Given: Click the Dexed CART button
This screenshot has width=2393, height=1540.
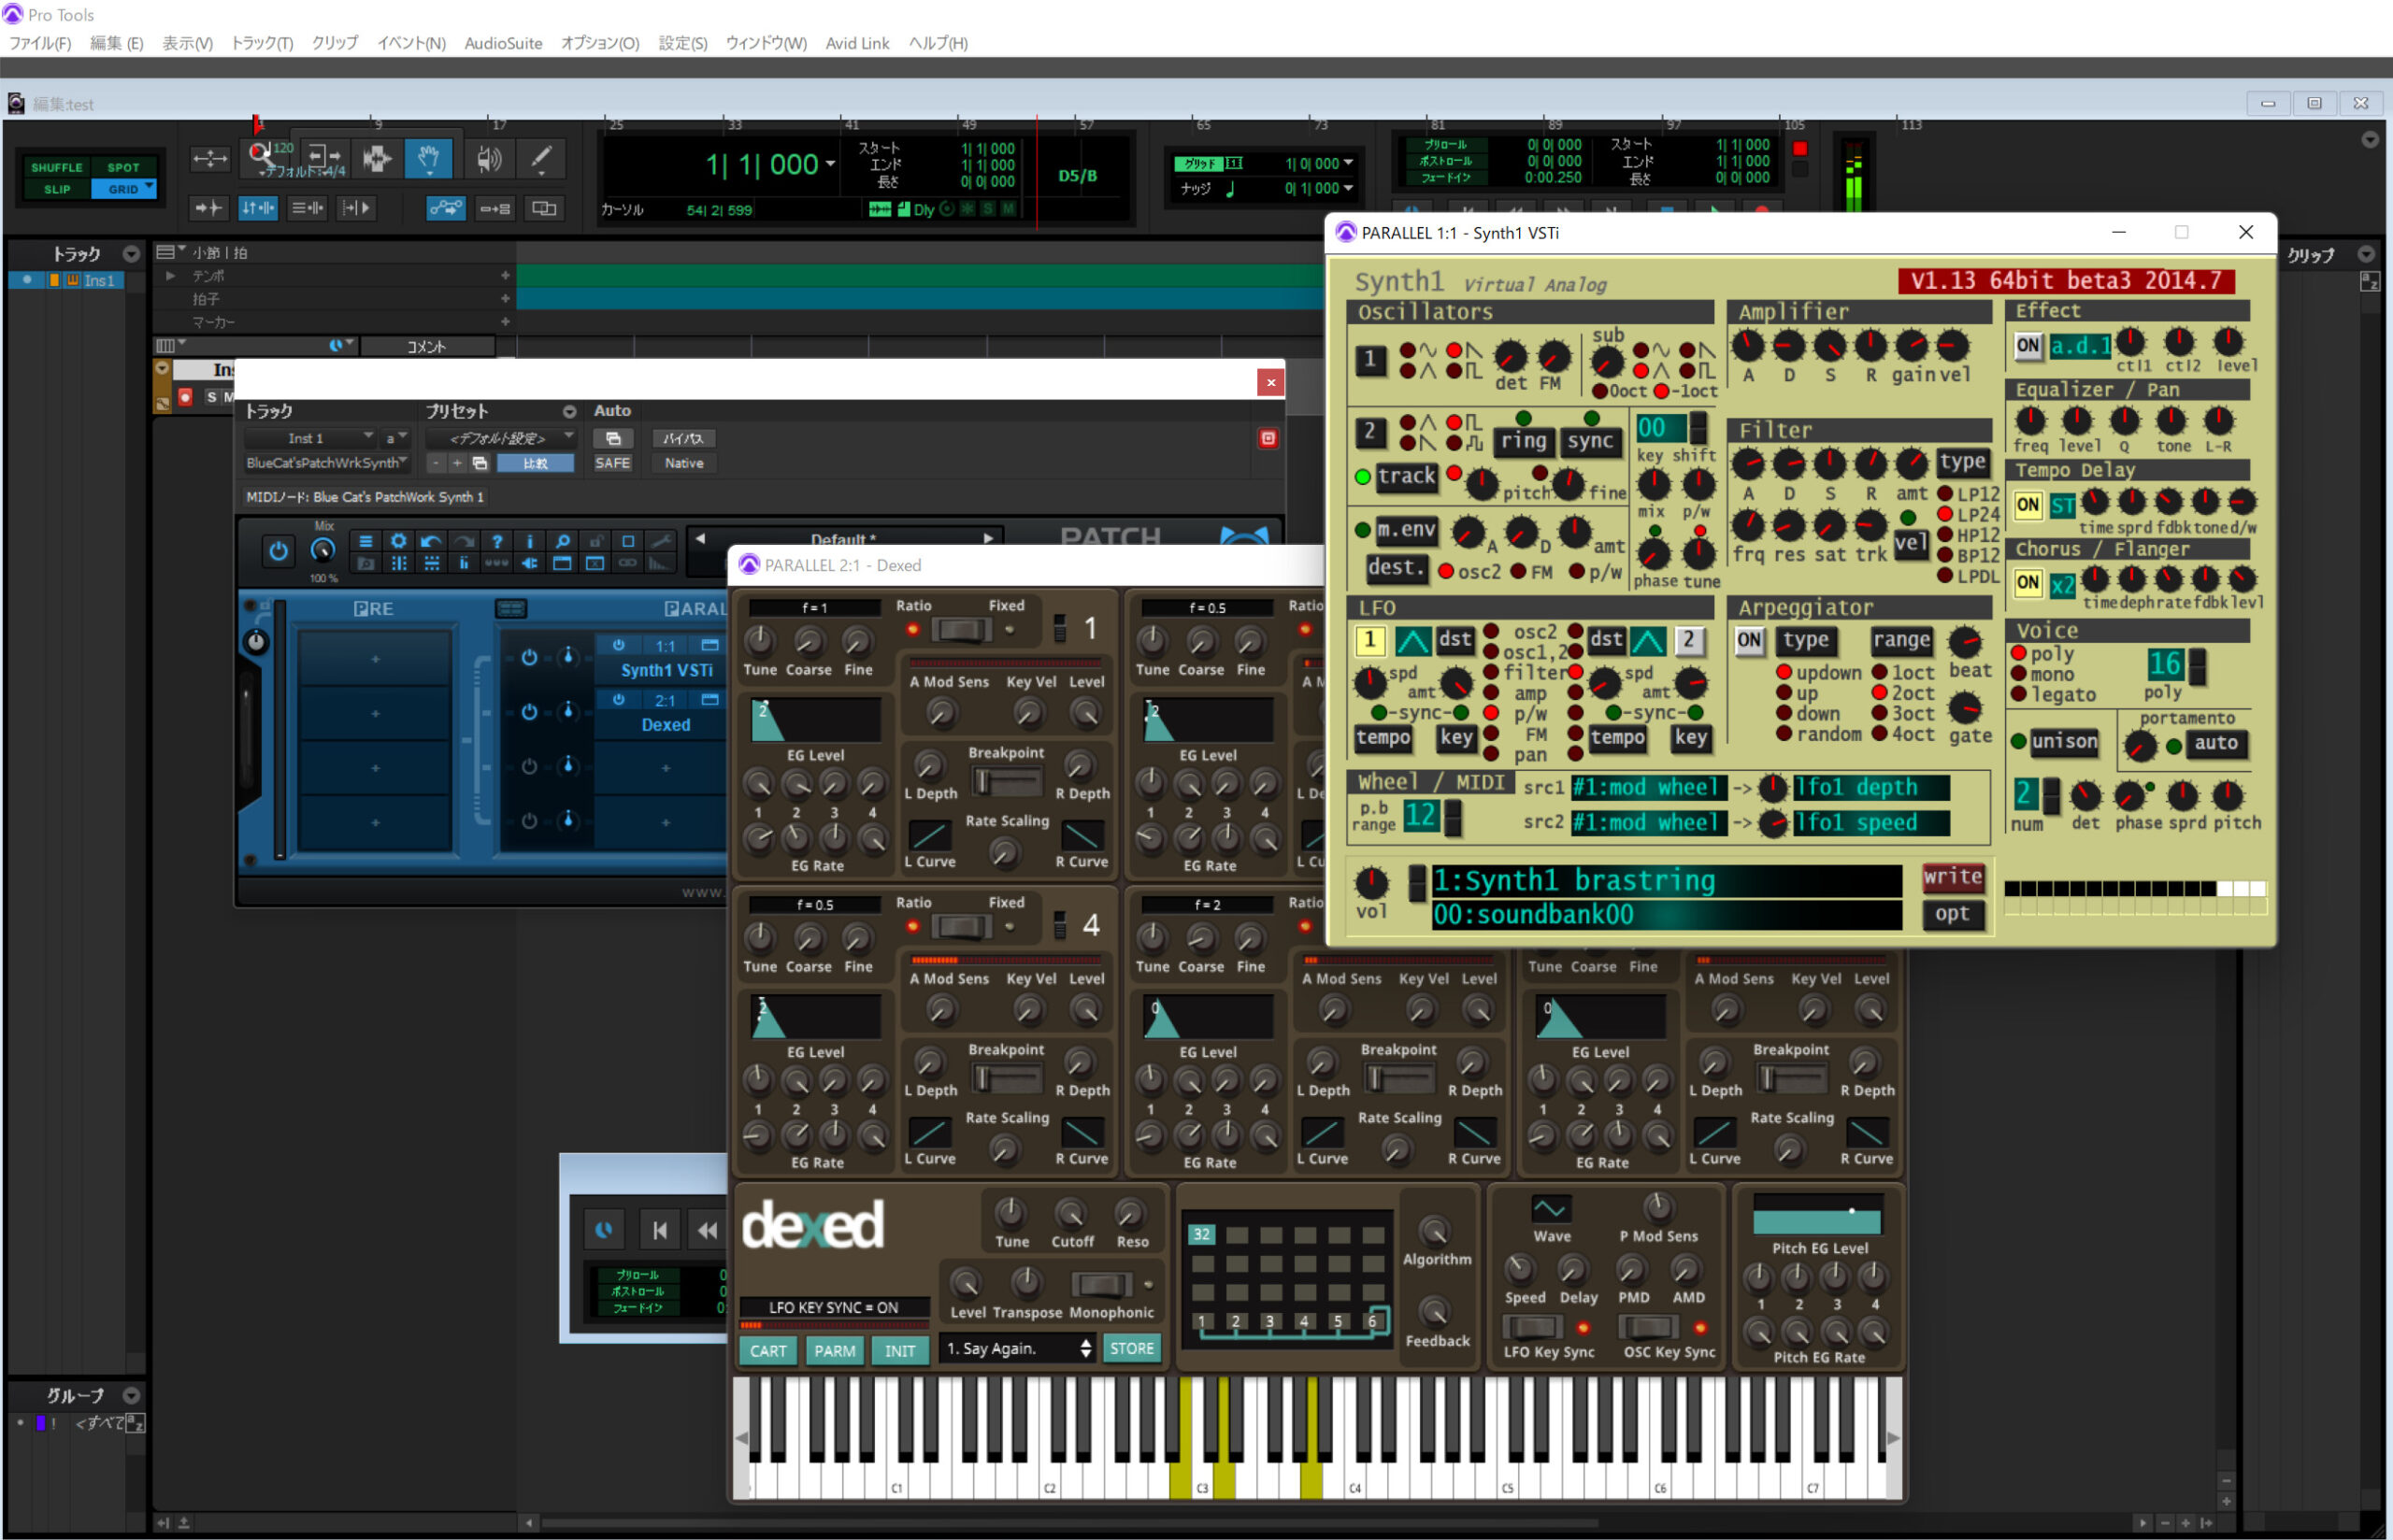Looking at the screenshot, I should 768,1351.
